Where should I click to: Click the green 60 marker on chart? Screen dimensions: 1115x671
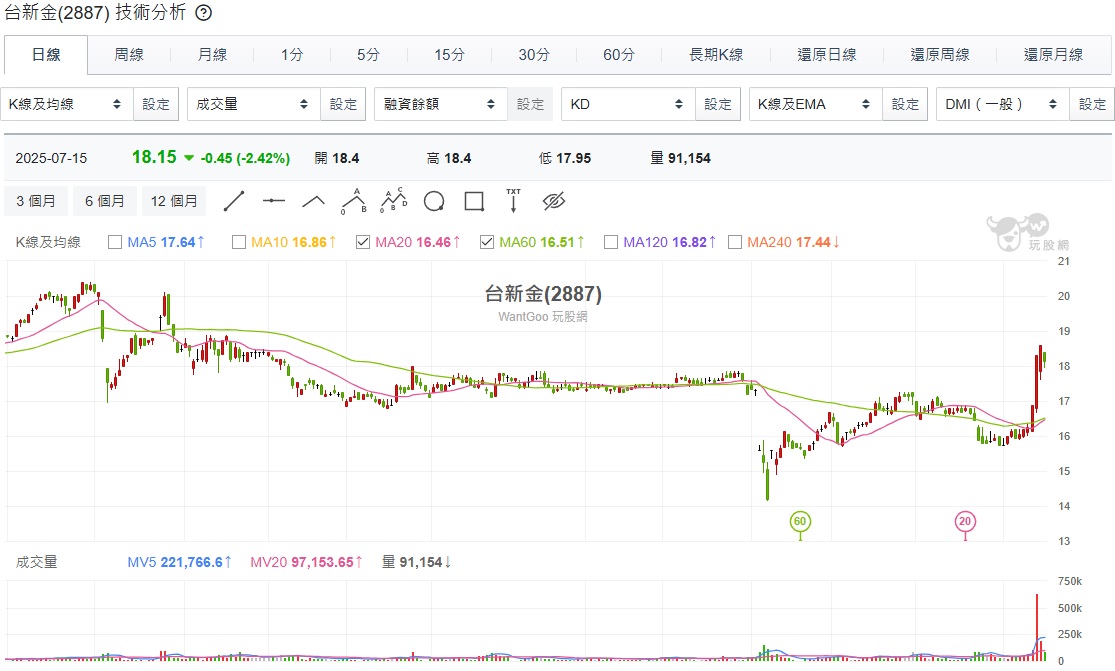click(x=800, y=522)
